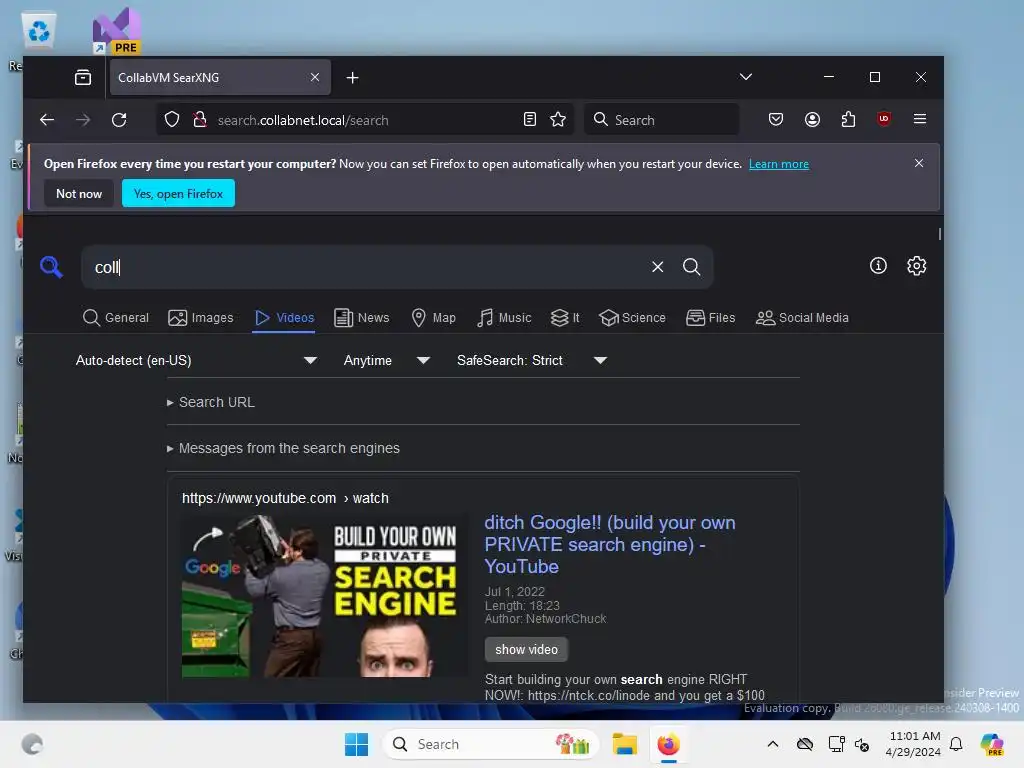Screen dimensions: 1024x768
Task: Open the Auto-detect (en-US) language dropdown
Action: 196,360
